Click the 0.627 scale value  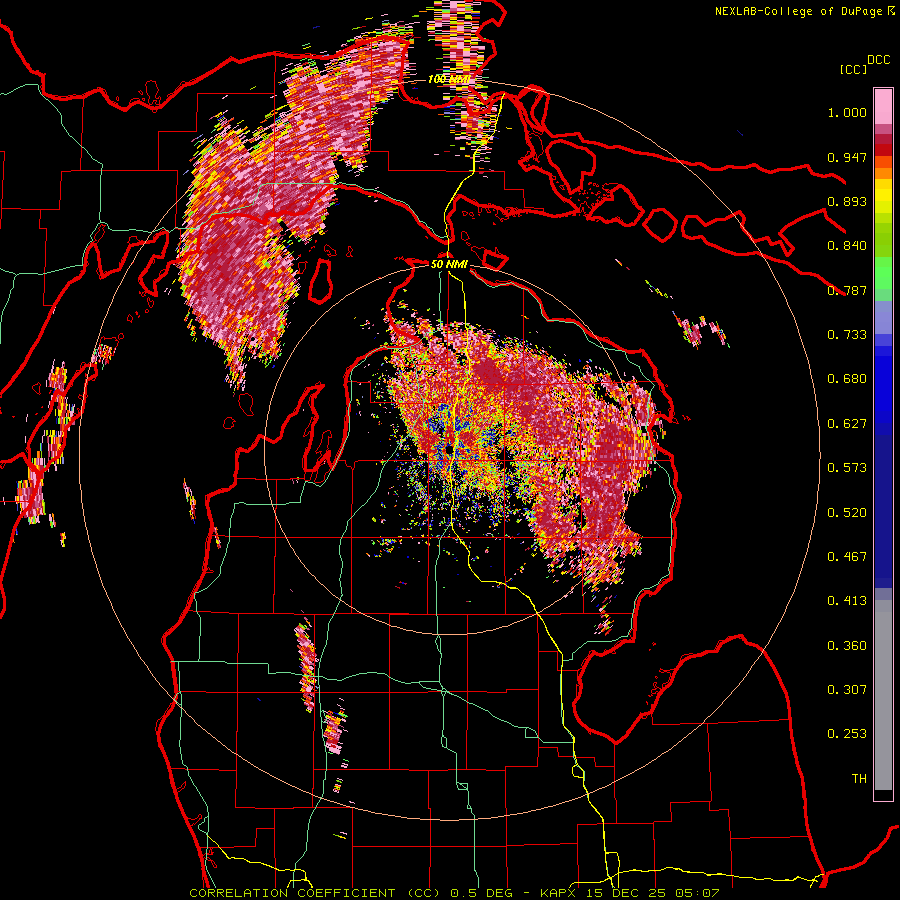847,424
